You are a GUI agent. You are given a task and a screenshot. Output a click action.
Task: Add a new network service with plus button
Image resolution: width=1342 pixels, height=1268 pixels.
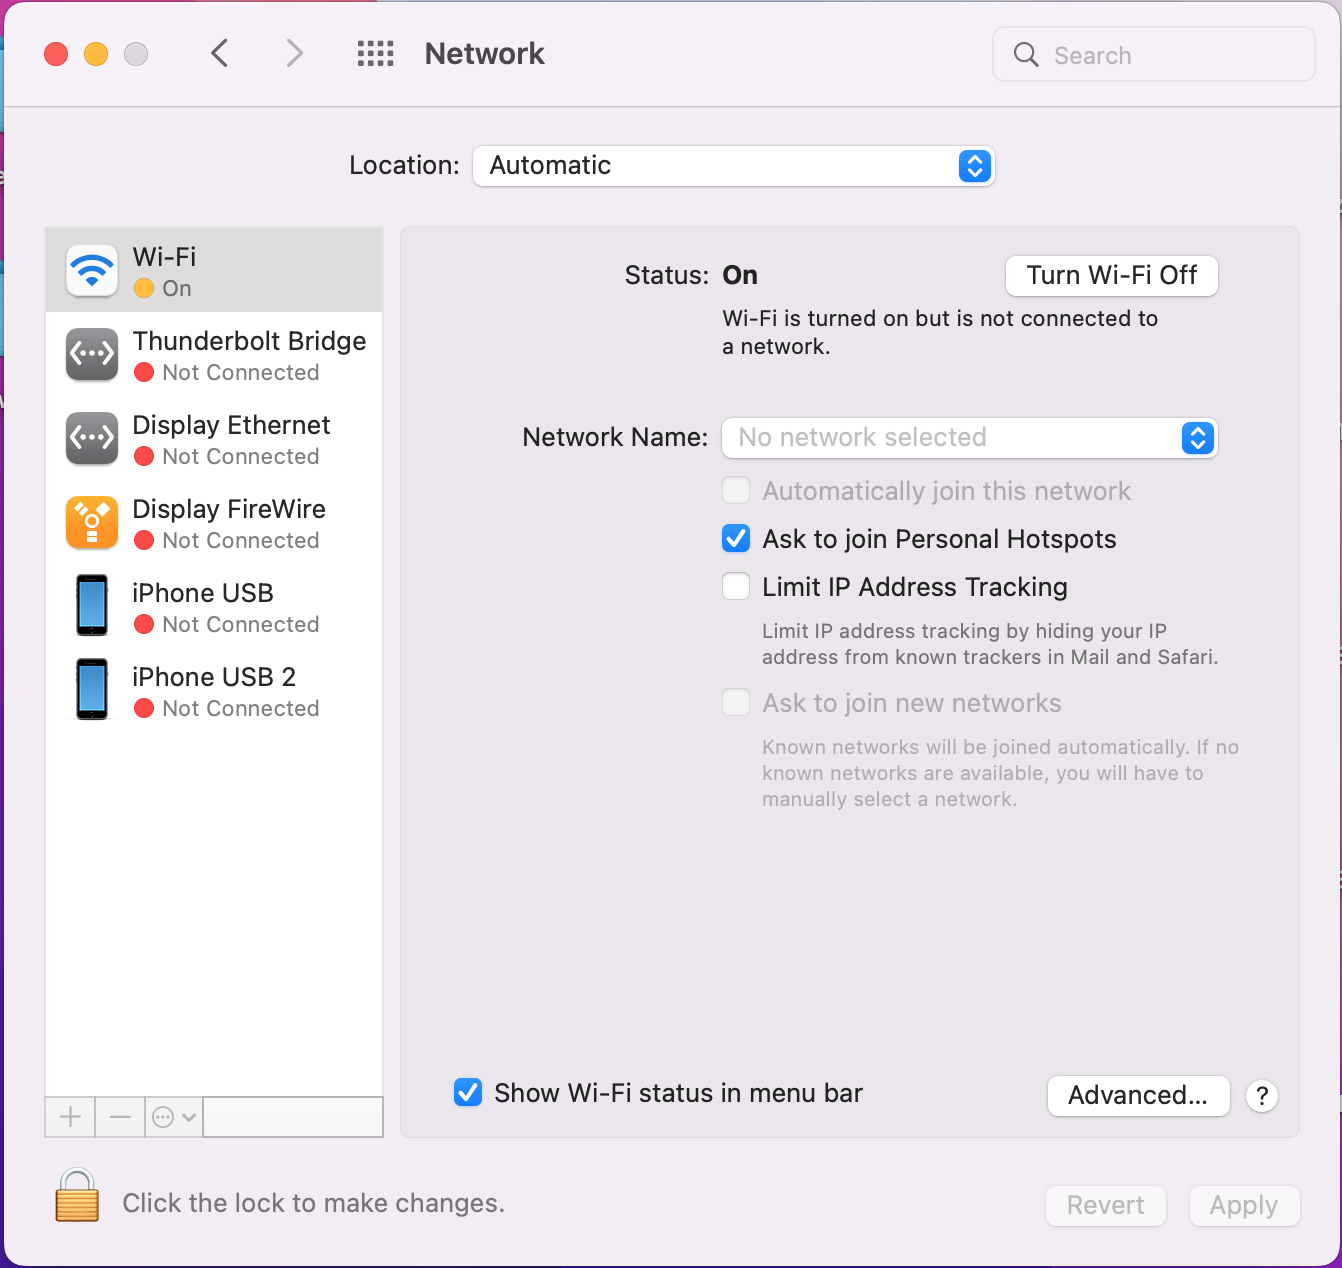[69, 1117]
